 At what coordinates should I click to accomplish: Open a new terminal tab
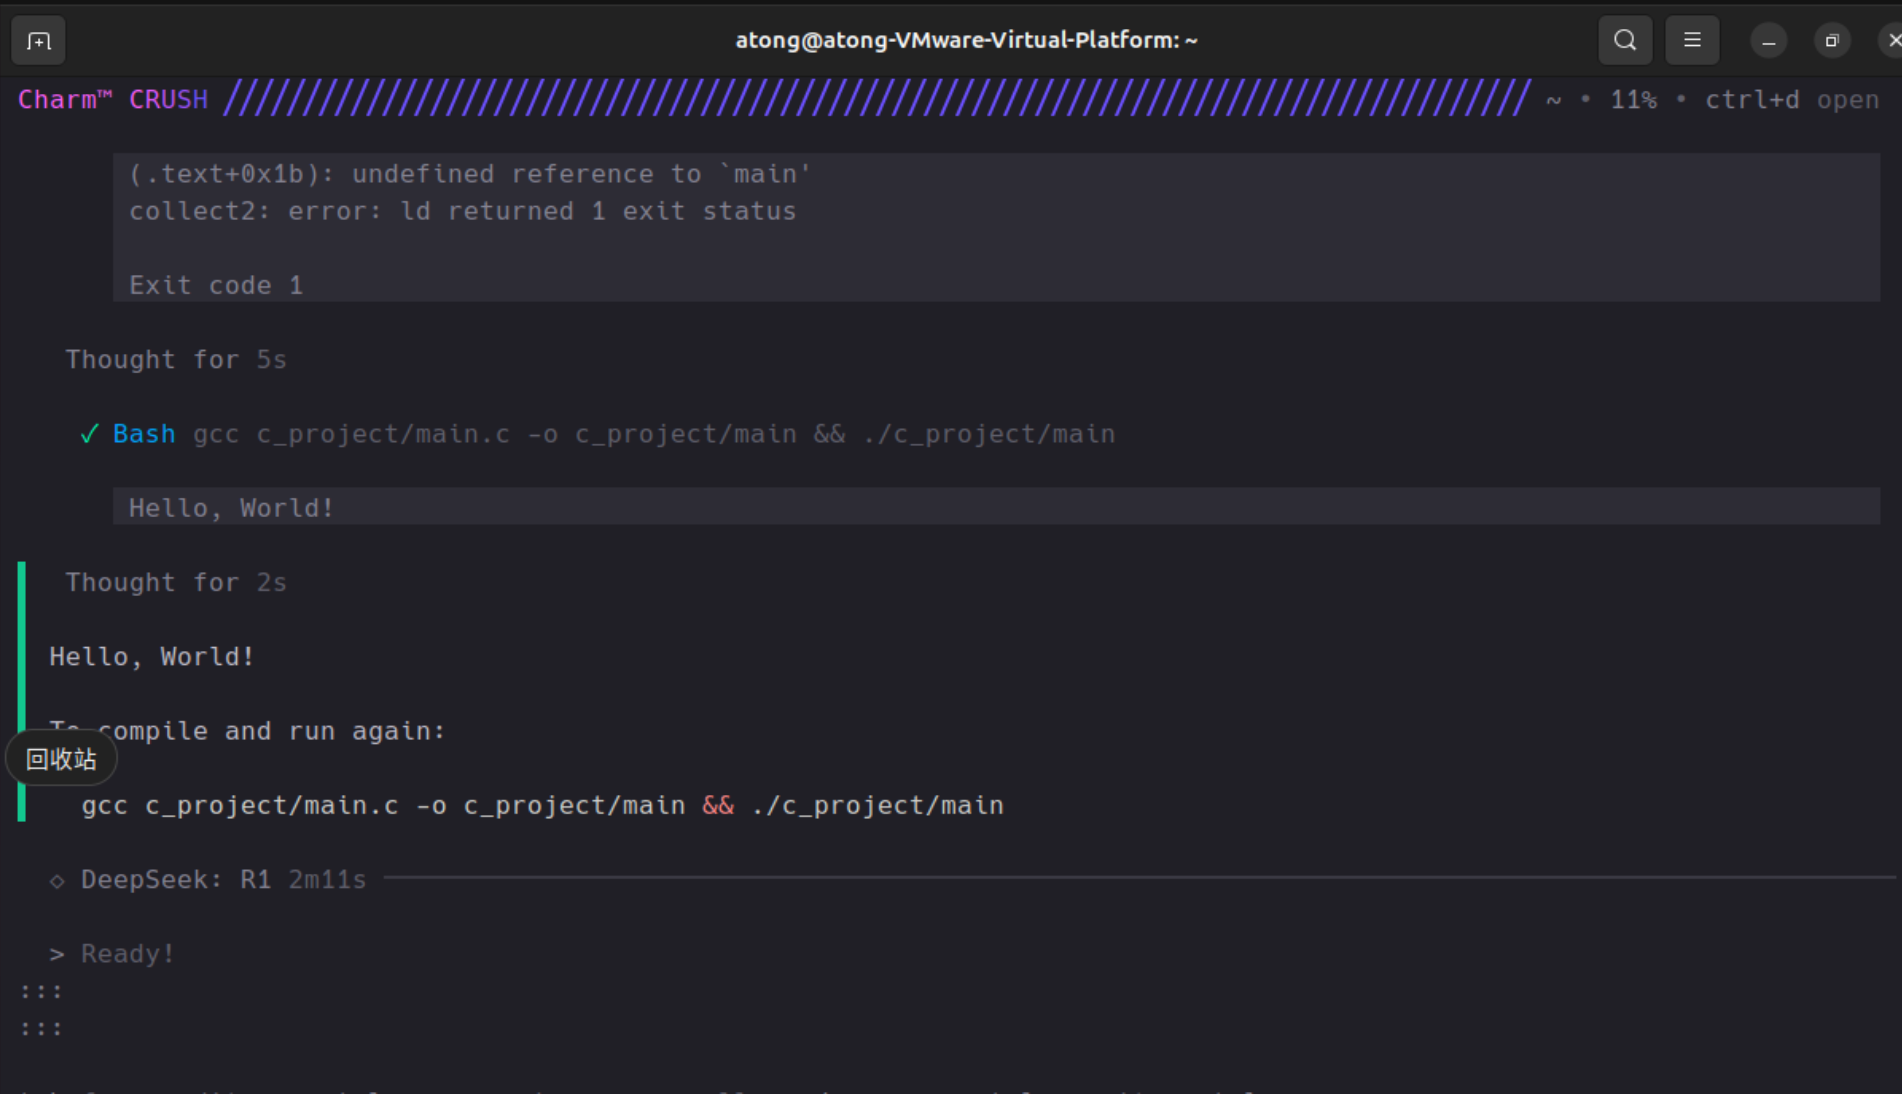click(38, 41)
